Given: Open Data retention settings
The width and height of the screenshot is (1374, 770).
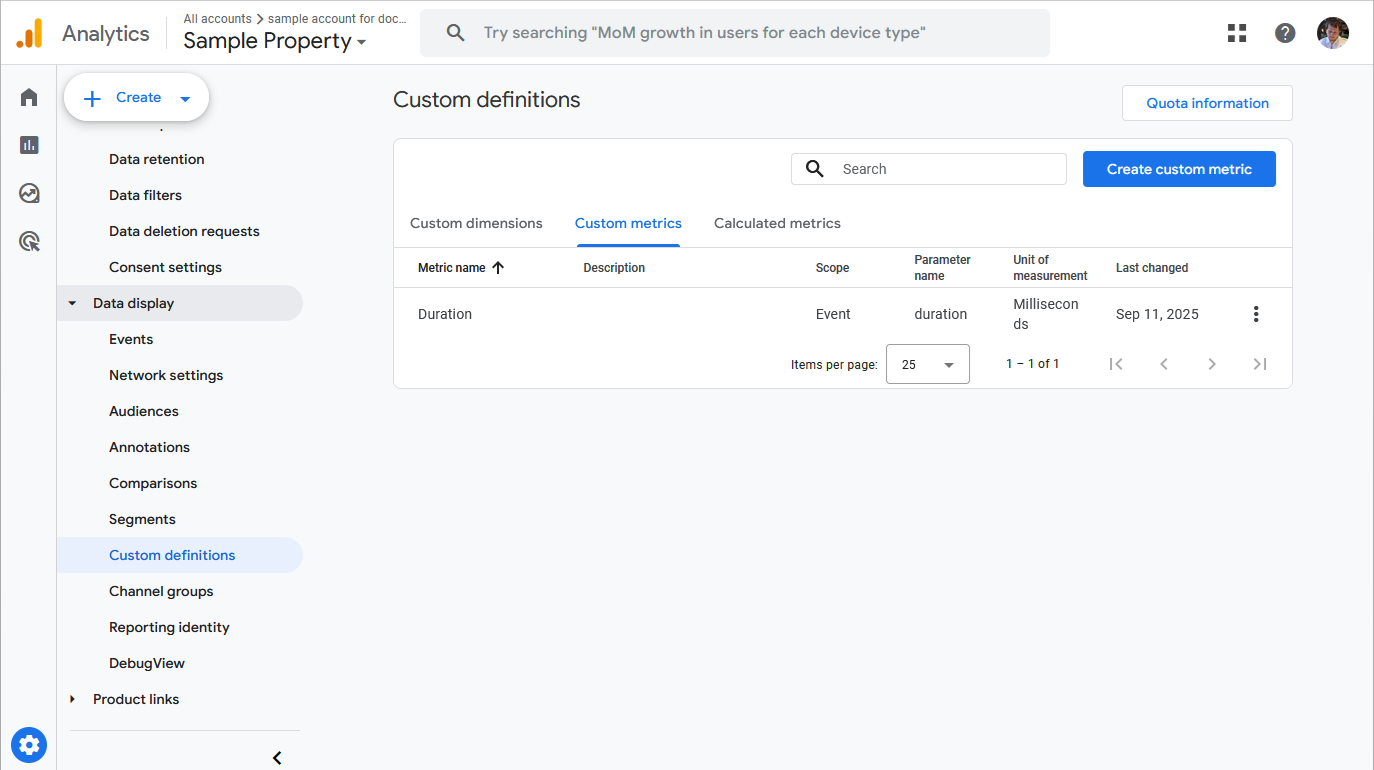Looking at the screenshot, I should click(x=157, y=159).
